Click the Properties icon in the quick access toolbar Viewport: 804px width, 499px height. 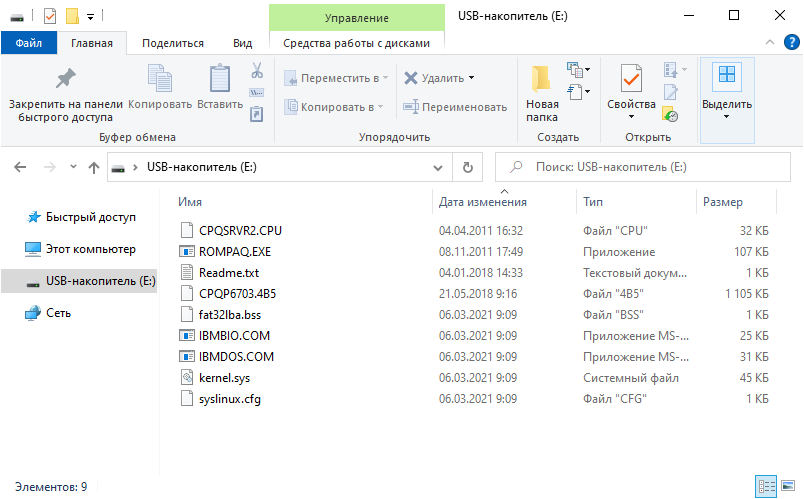(50, 16)
